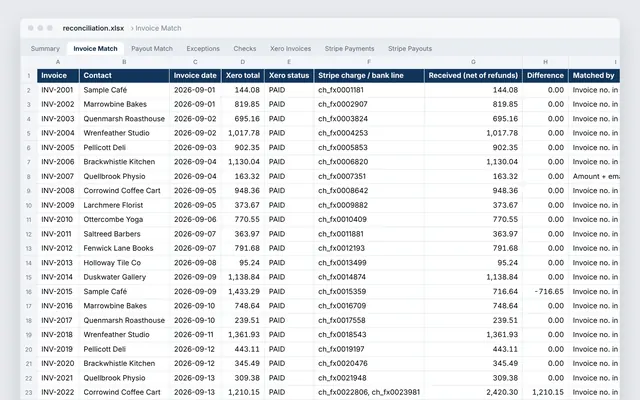
Task: Click received amount 1,138.84
Action: click(x=473, y=278)
